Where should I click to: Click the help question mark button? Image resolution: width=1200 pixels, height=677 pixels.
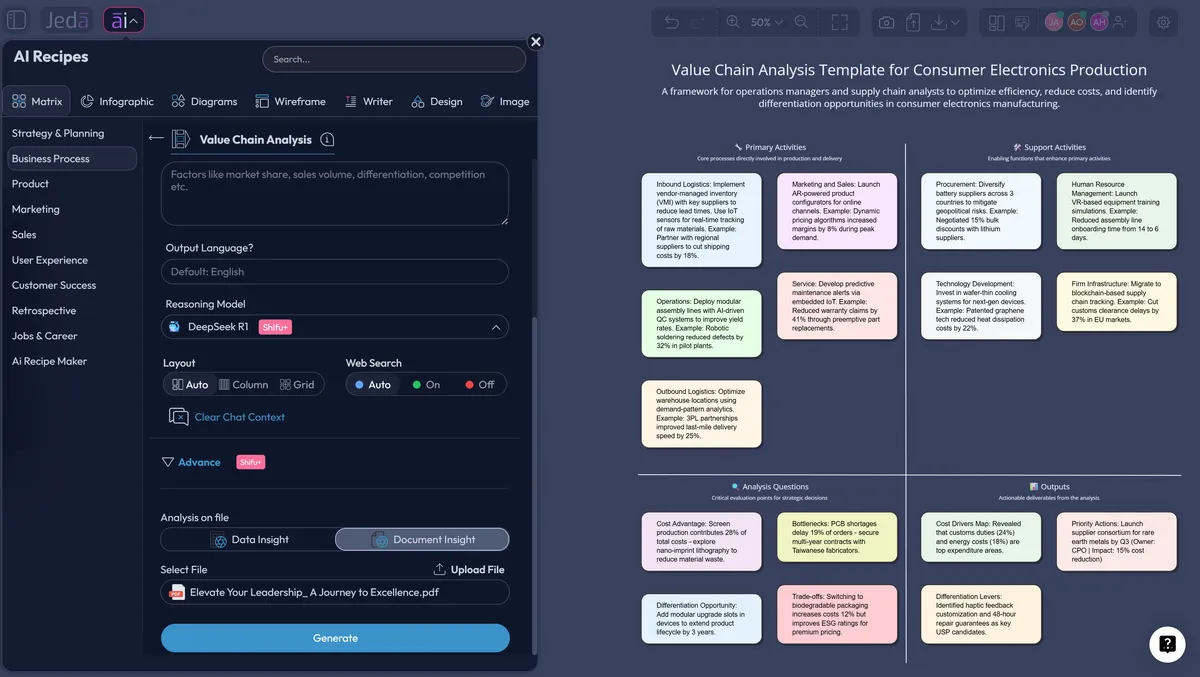(x=1167, y=645)
